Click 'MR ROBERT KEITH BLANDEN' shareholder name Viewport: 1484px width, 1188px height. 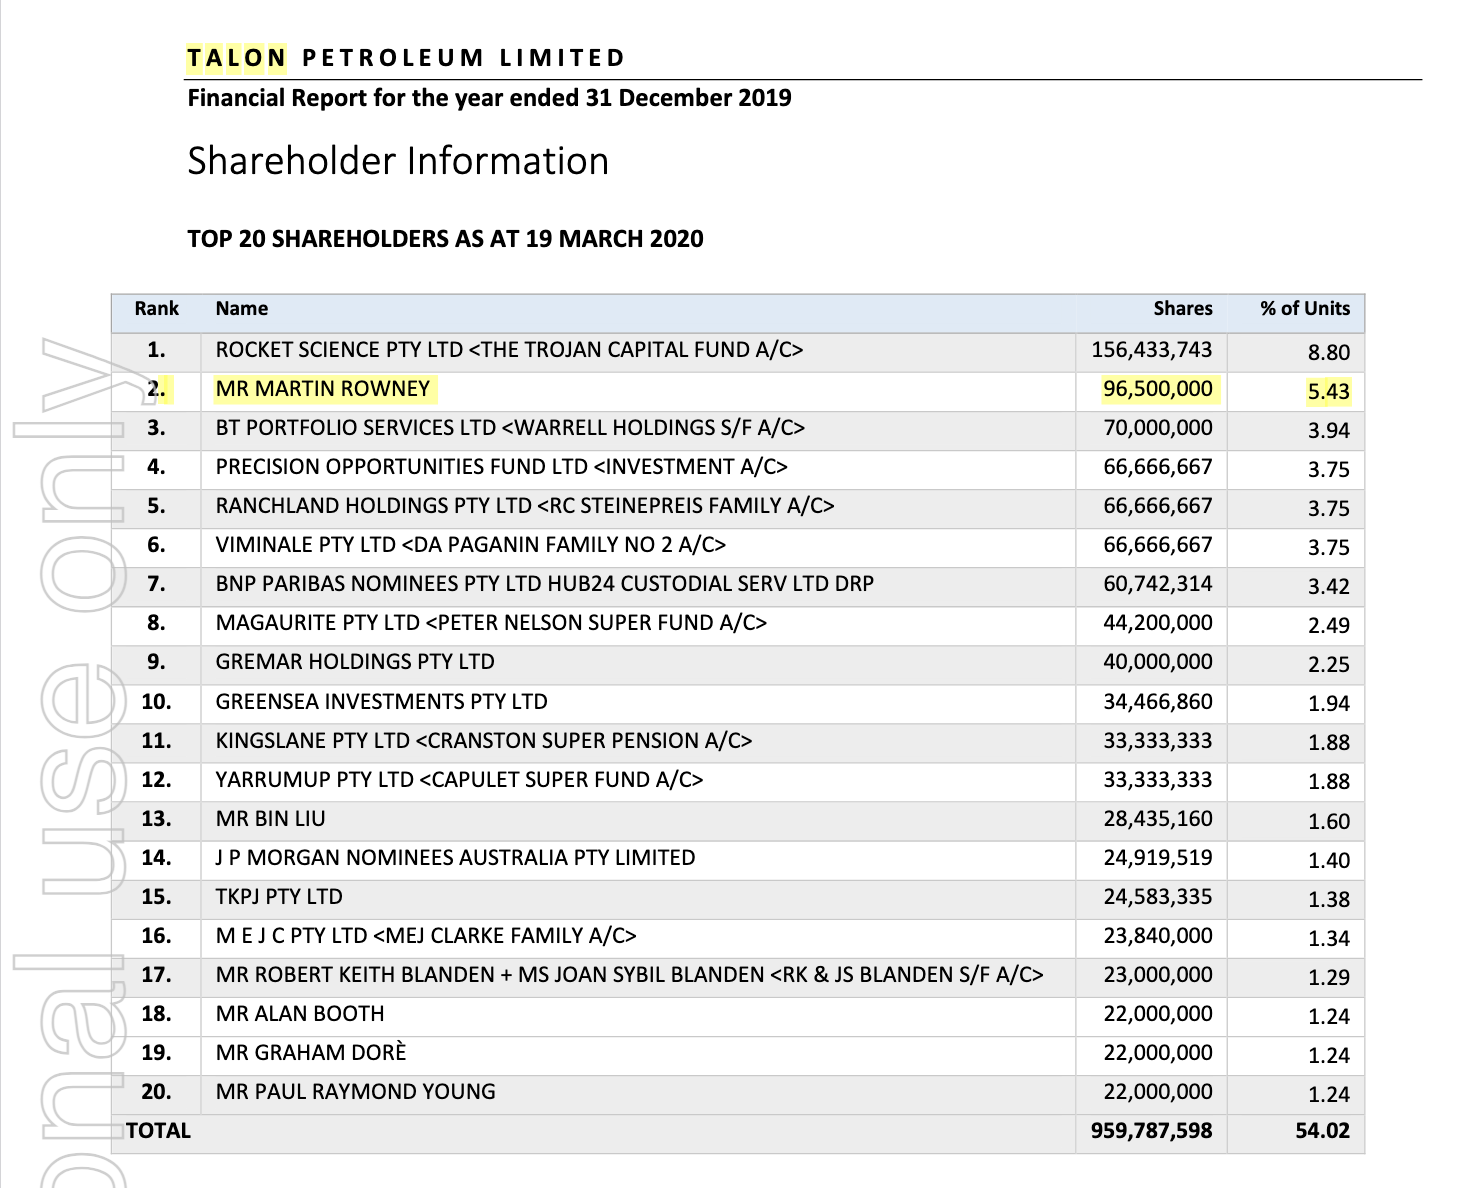tap(355, 975)
